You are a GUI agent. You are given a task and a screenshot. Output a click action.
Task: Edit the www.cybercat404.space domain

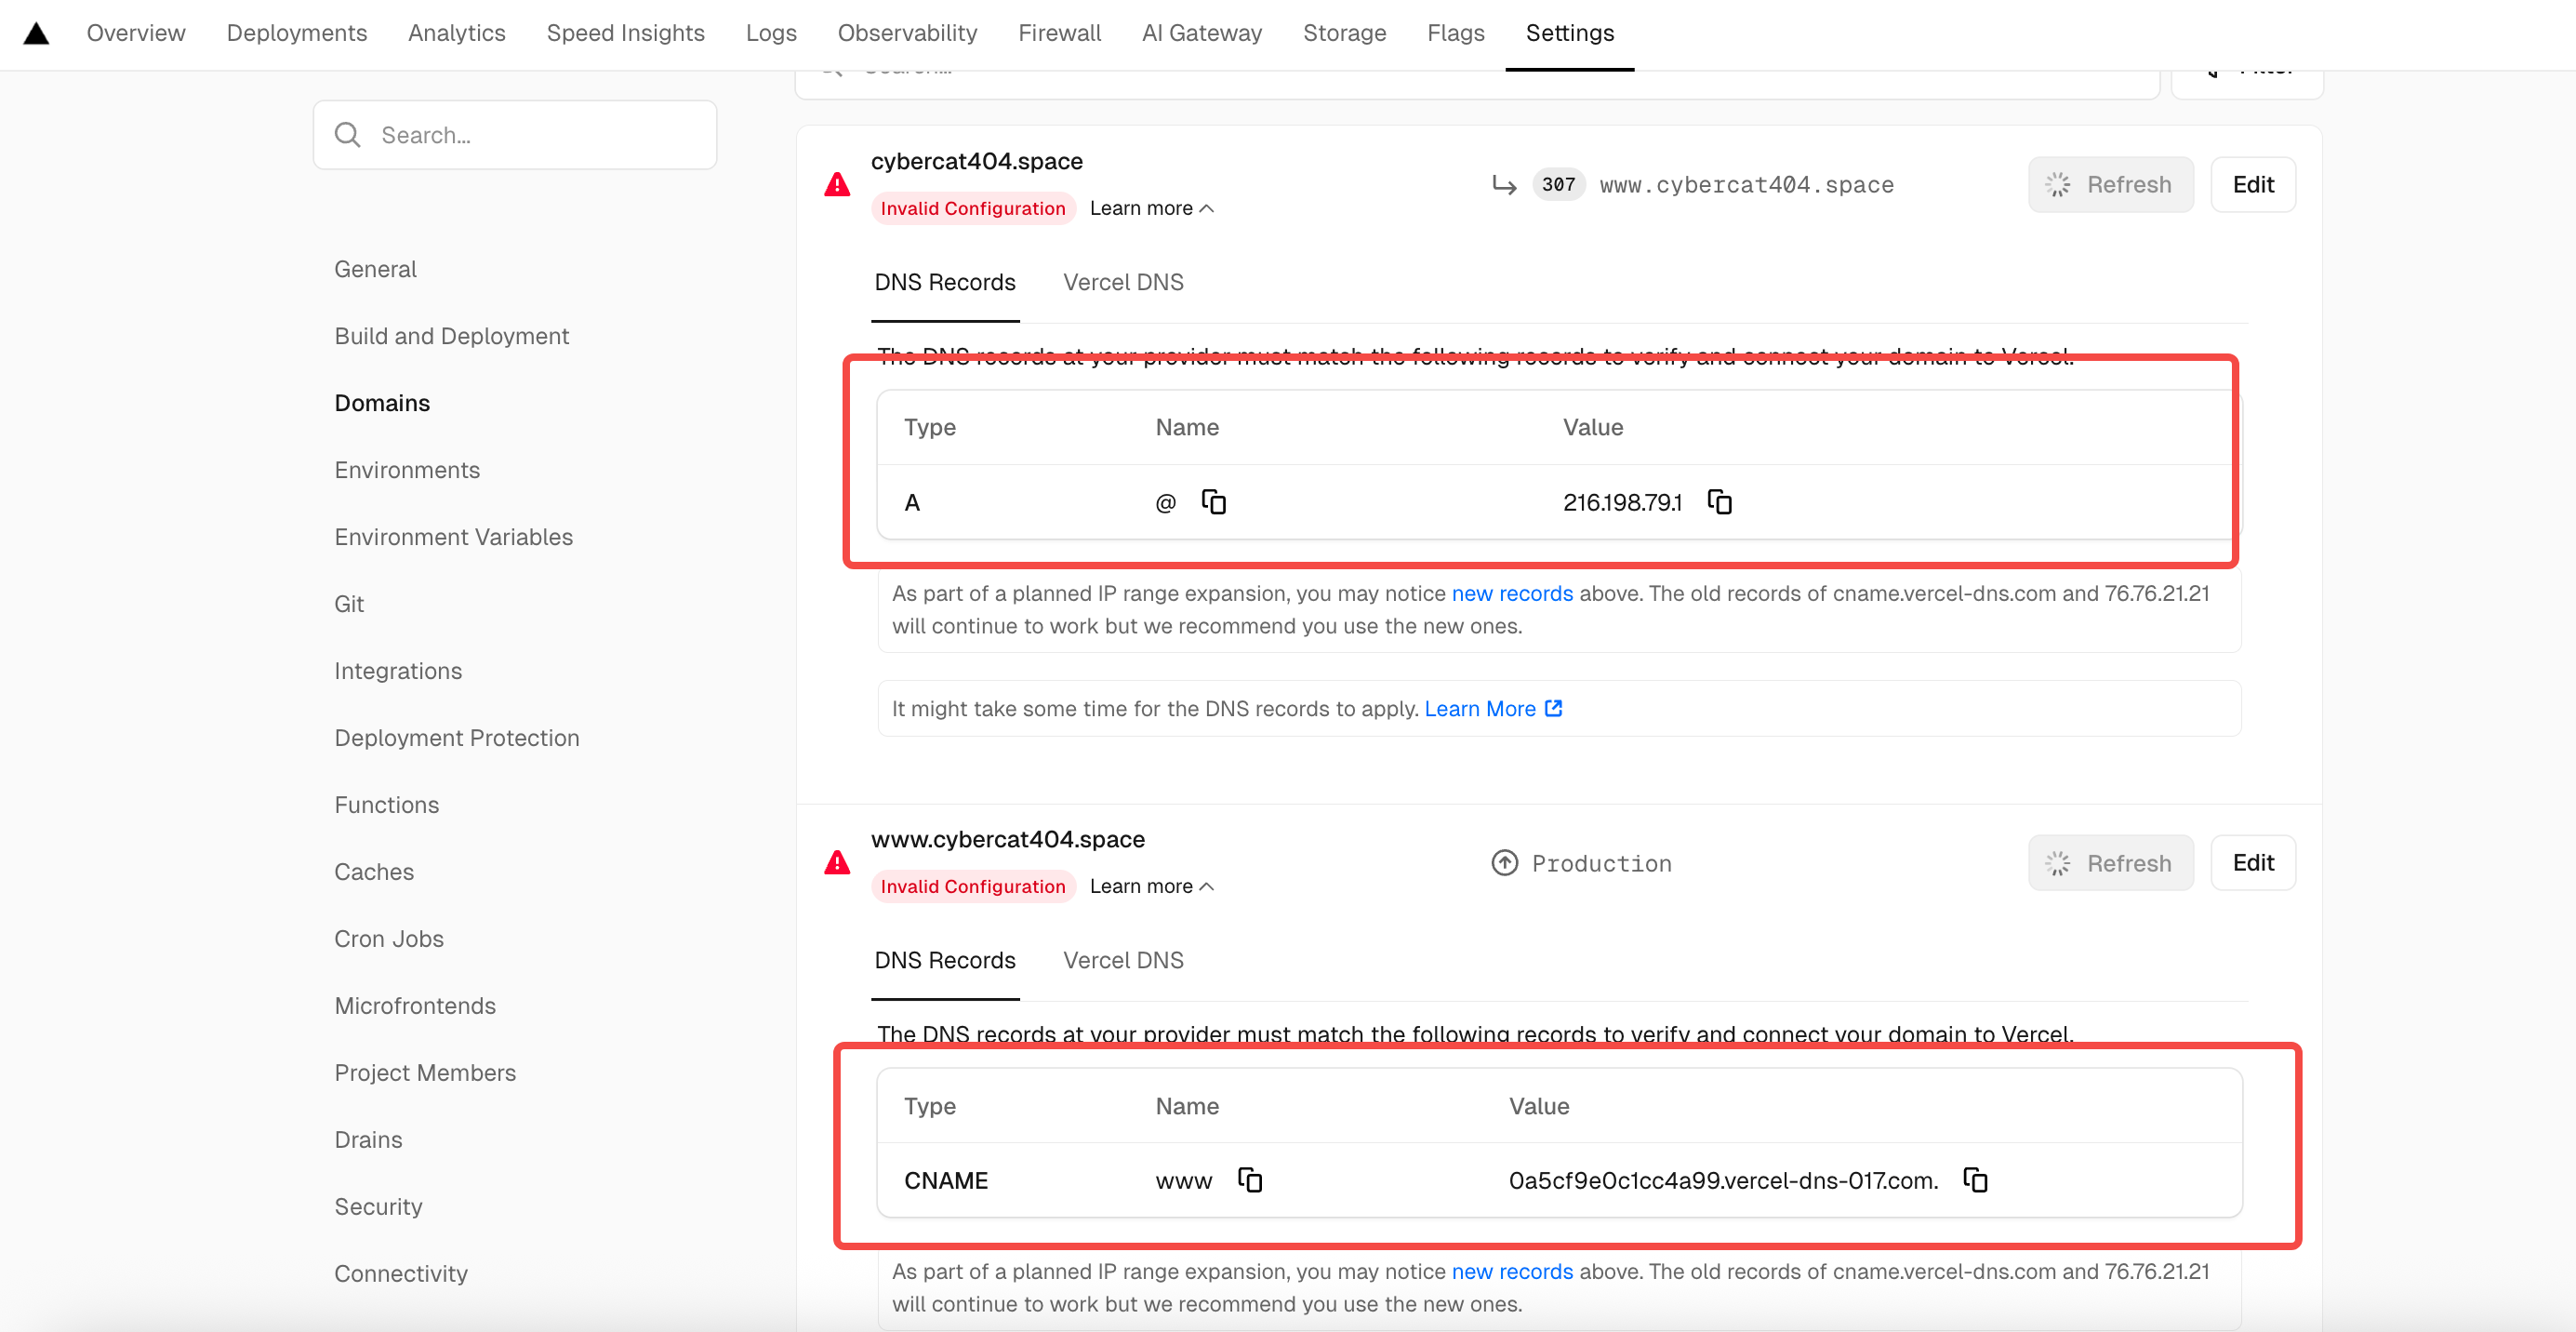2253,863
